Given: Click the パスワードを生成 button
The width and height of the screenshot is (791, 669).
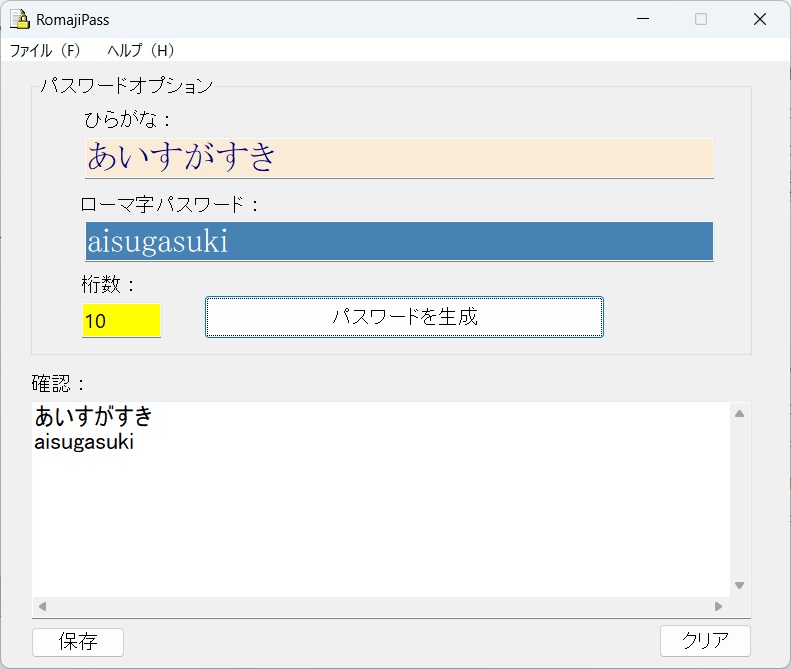Looking at the screenshot, I should [x=404, y=317].
